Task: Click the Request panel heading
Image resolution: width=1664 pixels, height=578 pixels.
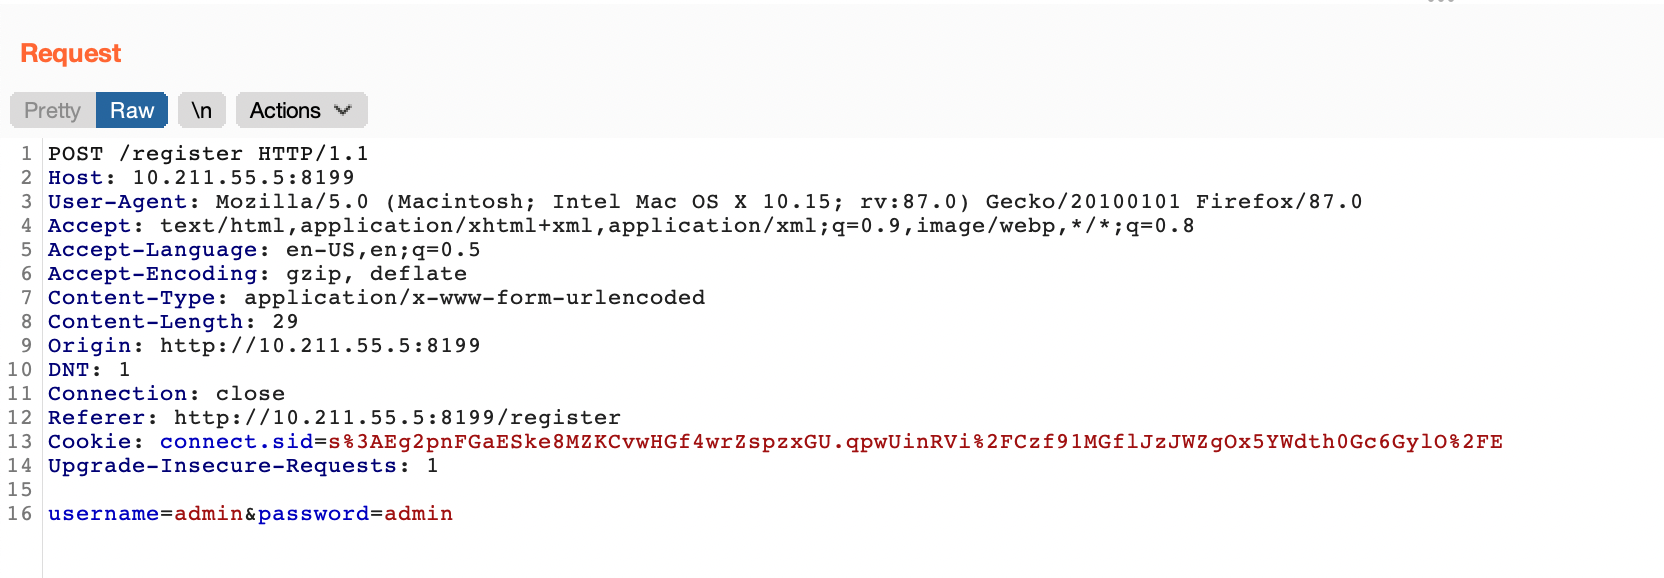Action: pyautogui.click(x=70, y=53)
